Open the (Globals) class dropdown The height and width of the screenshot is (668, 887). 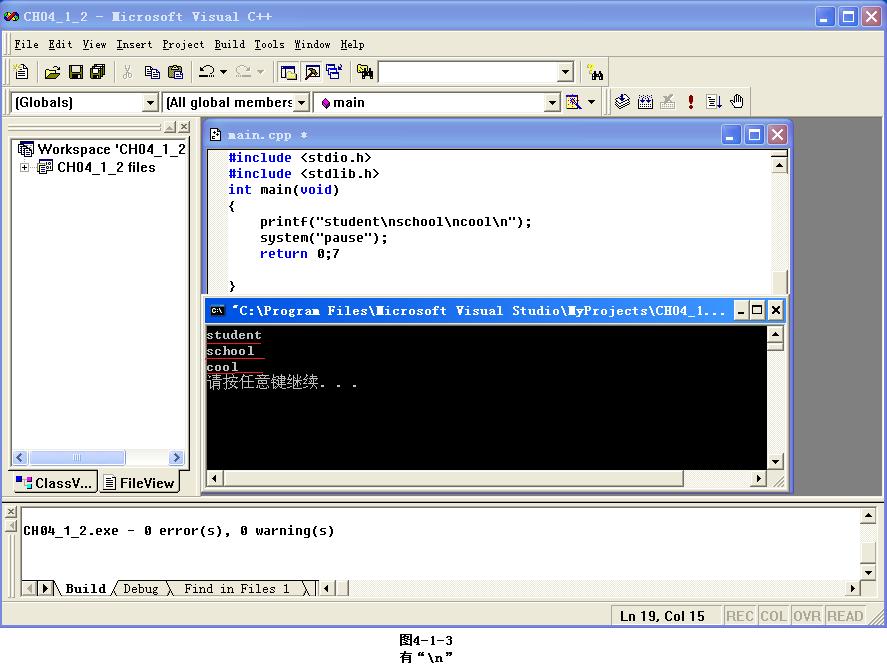150,102
